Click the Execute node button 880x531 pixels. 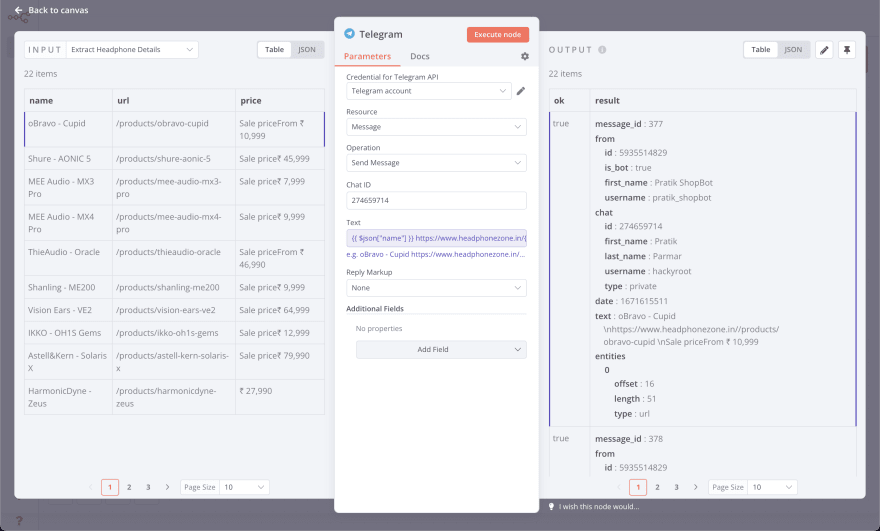(498, 34)
